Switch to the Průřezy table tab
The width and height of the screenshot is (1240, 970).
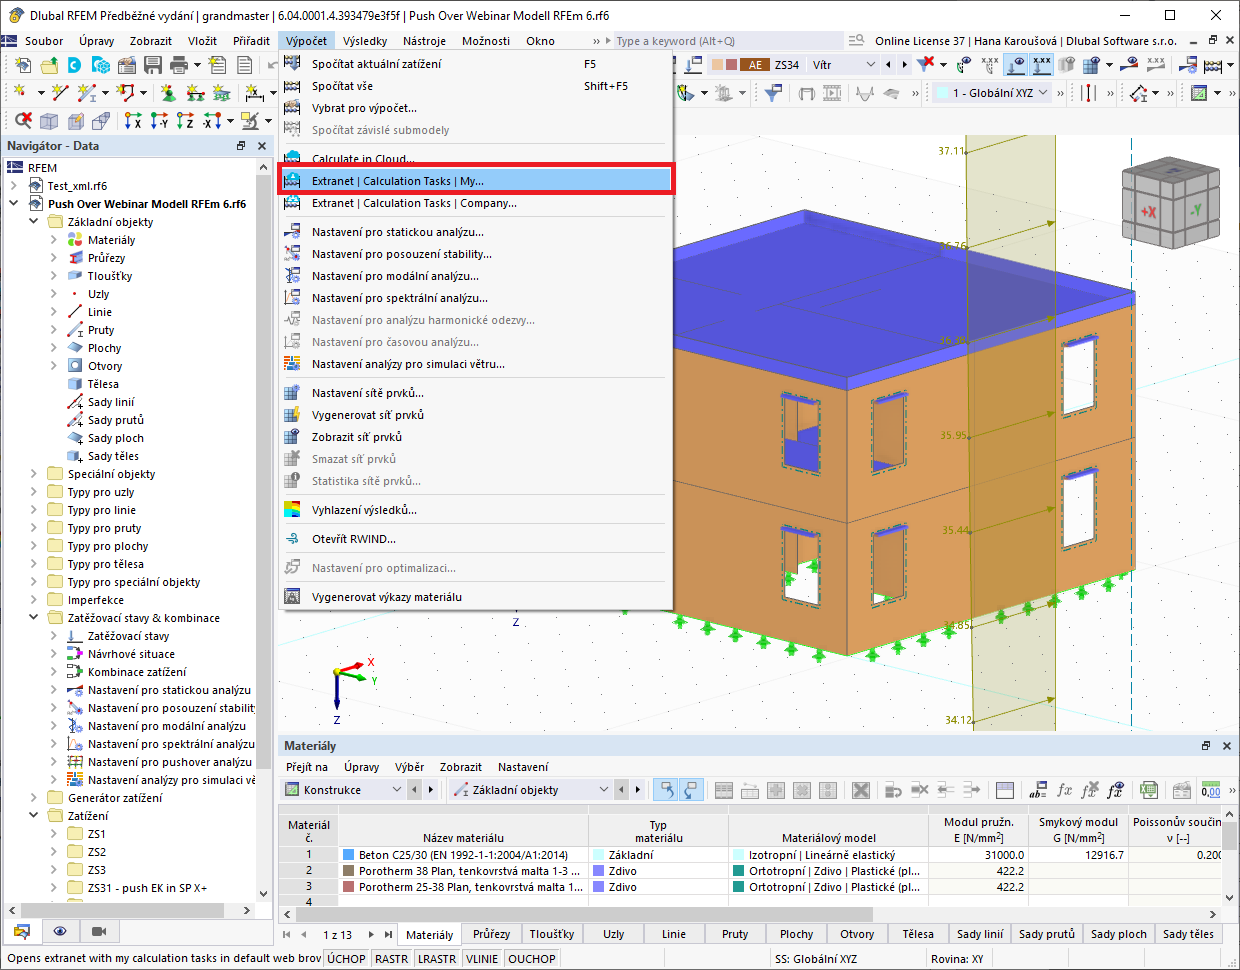491,934
